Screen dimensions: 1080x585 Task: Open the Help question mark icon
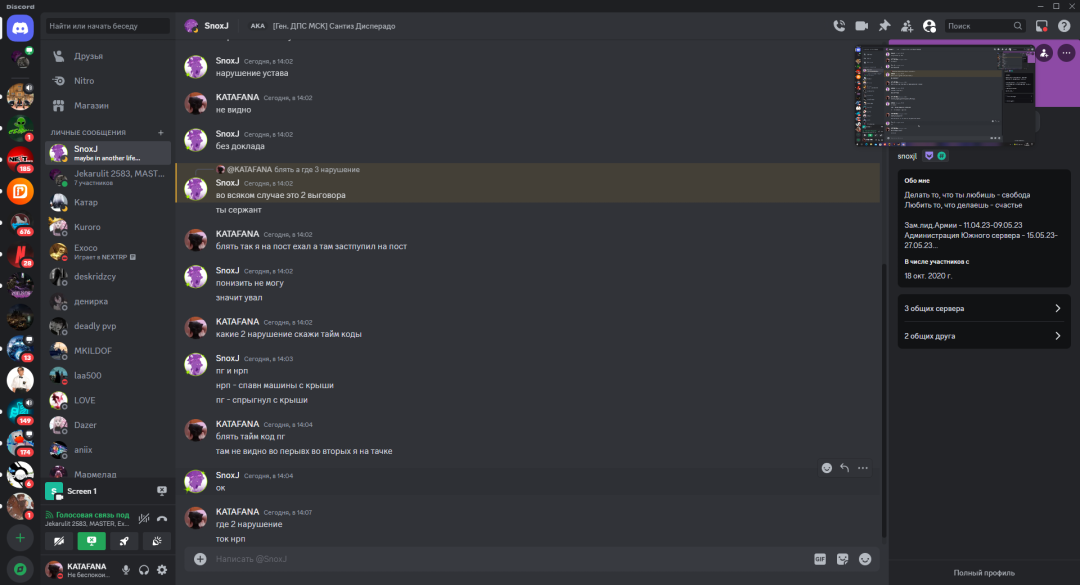click(1064, 26)
